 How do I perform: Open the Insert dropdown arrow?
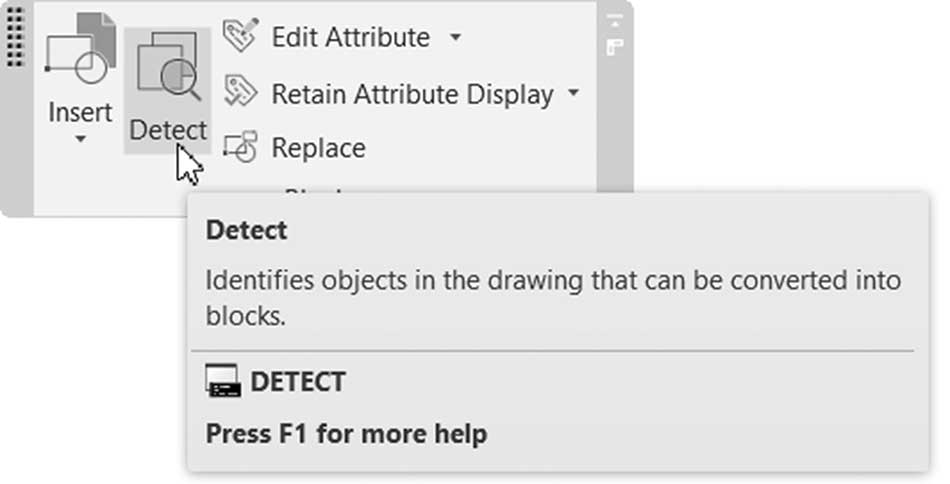coord(80,139)
